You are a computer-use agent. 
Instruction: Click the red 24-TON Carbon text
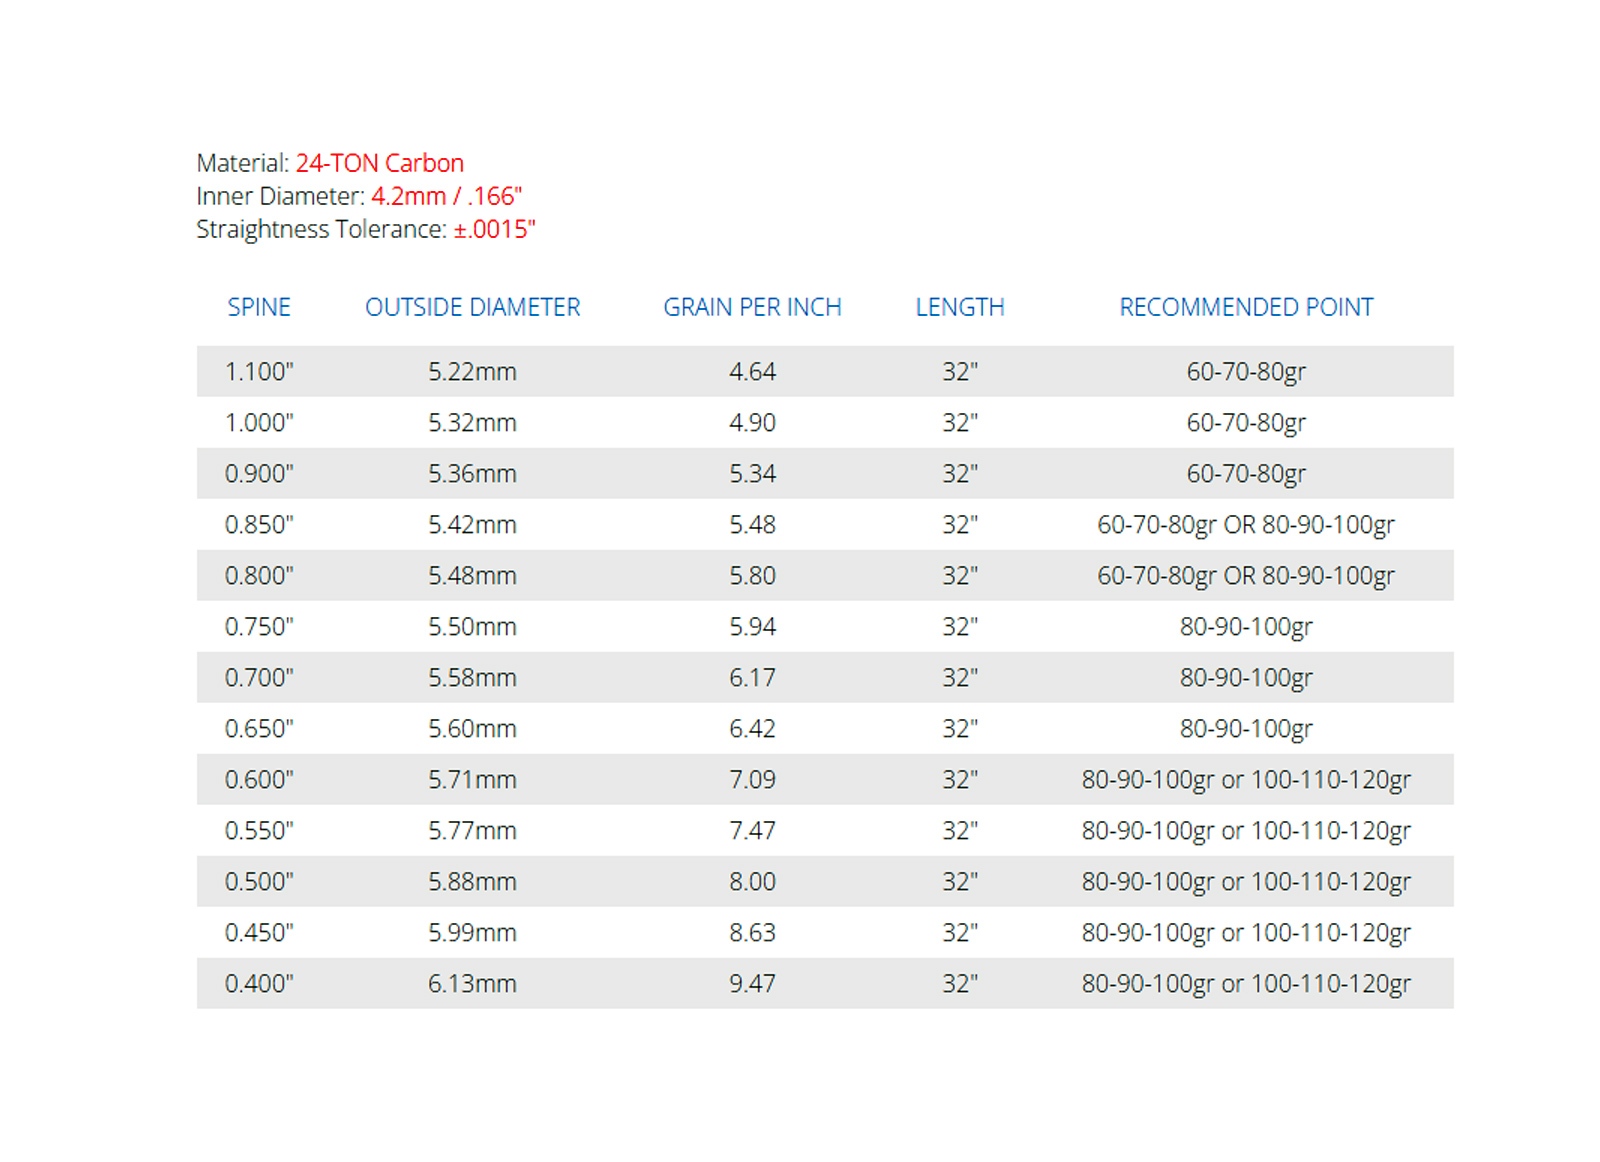coord(379,163)
